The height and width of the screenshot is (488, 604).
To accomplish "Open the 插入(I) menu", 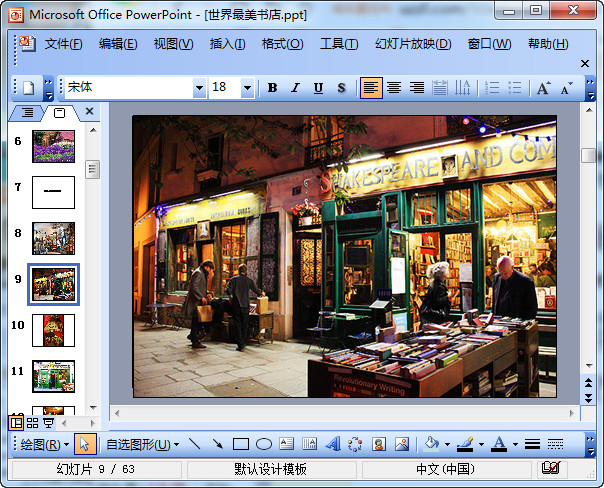I will pos(227,44).
